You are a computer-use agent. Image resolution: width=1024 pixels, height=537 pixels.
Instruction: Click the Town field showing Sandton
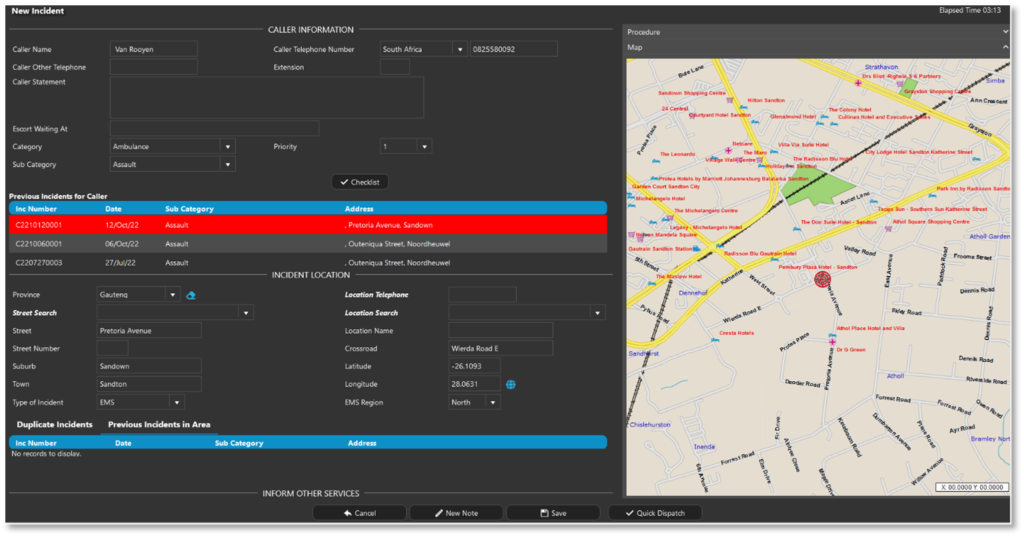(x=149, y=384)
